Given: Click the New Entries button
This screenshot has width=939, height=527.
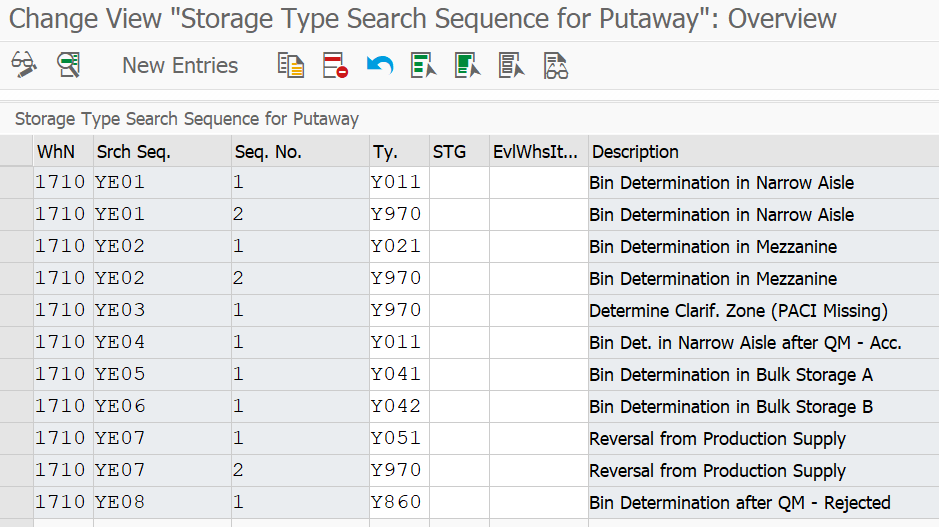Looking at the screenshot, I should pyautogui.click(x=180, y=65).
